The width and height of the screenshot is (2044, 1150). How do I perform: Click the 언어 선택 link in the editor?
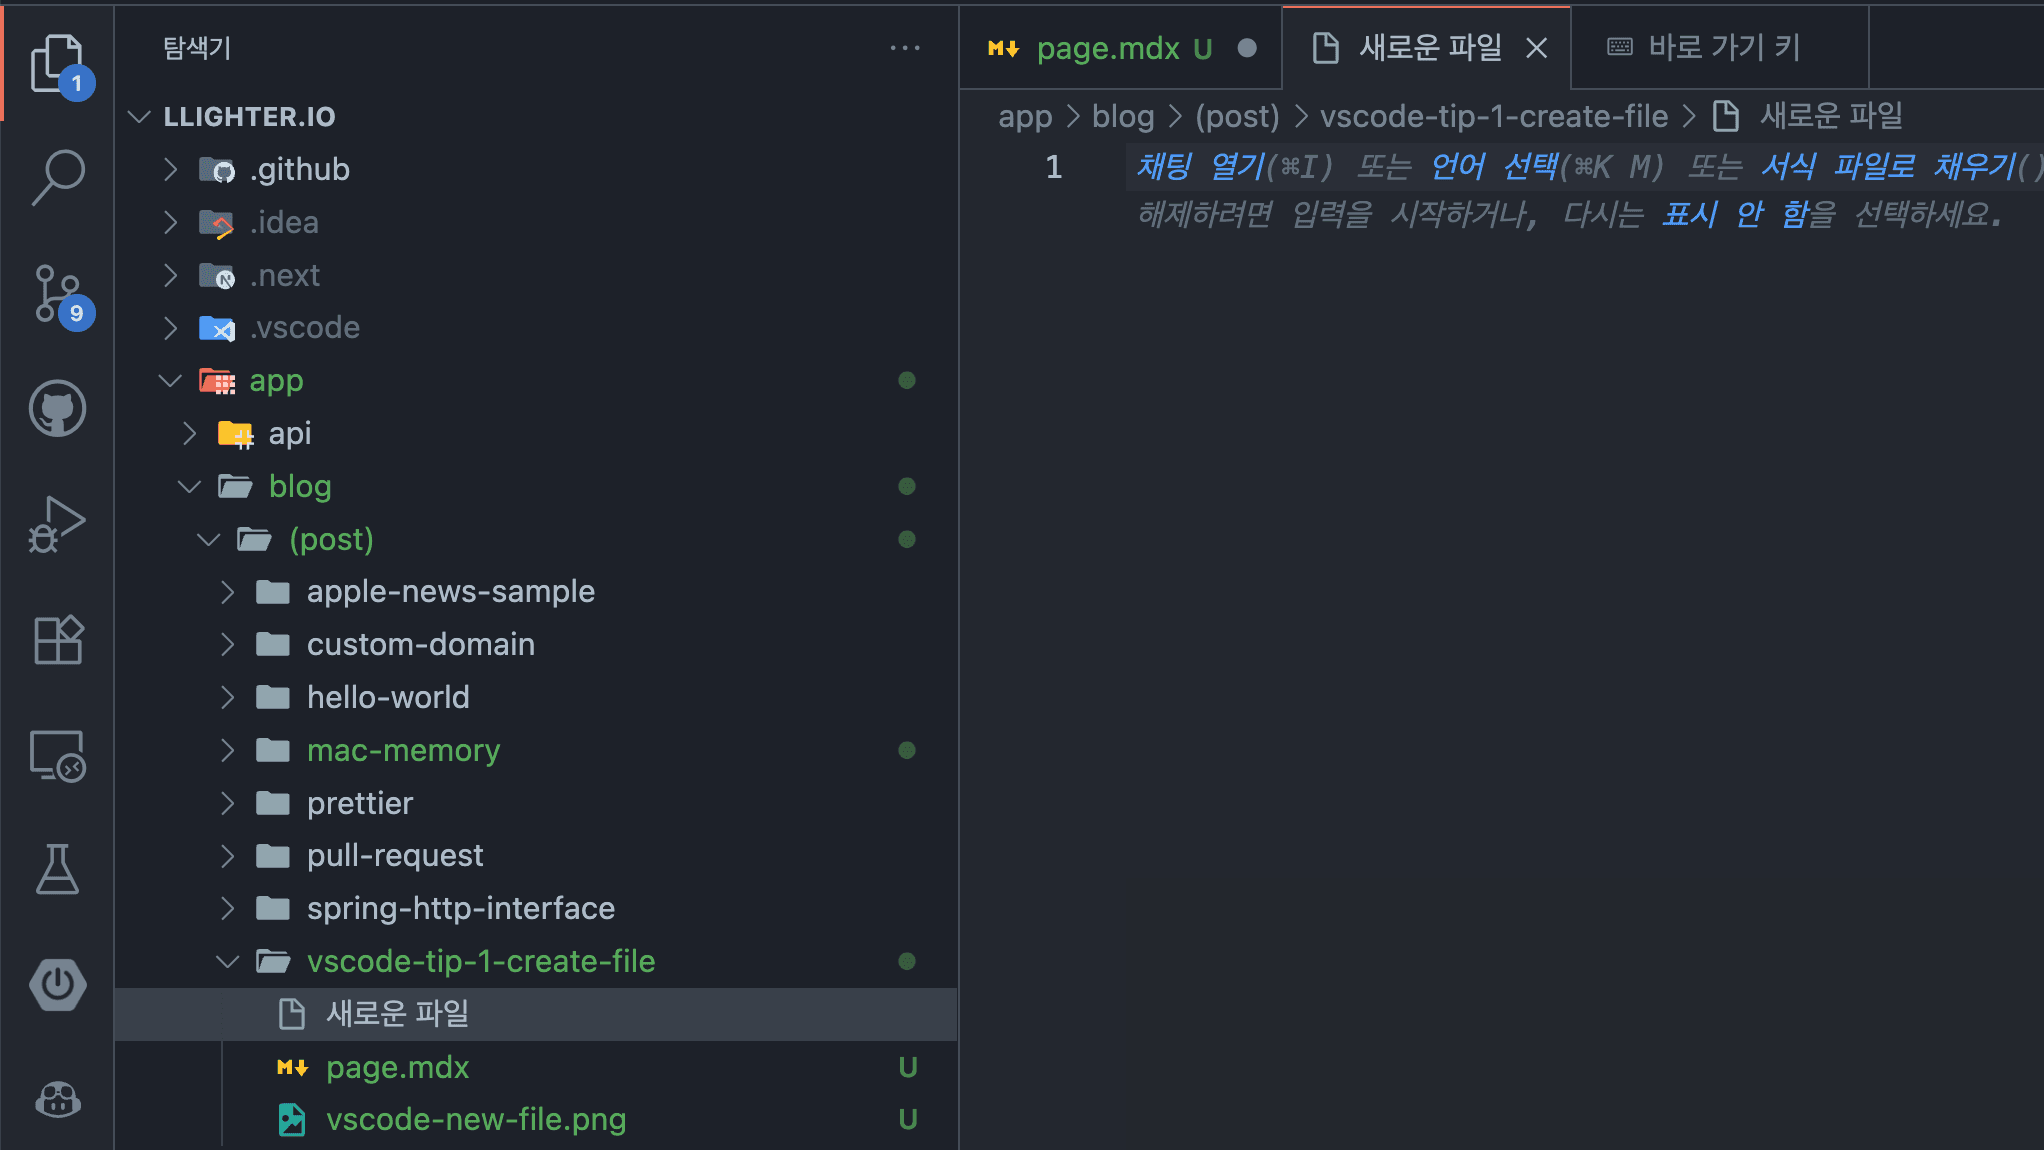[x=1493, y=167]
